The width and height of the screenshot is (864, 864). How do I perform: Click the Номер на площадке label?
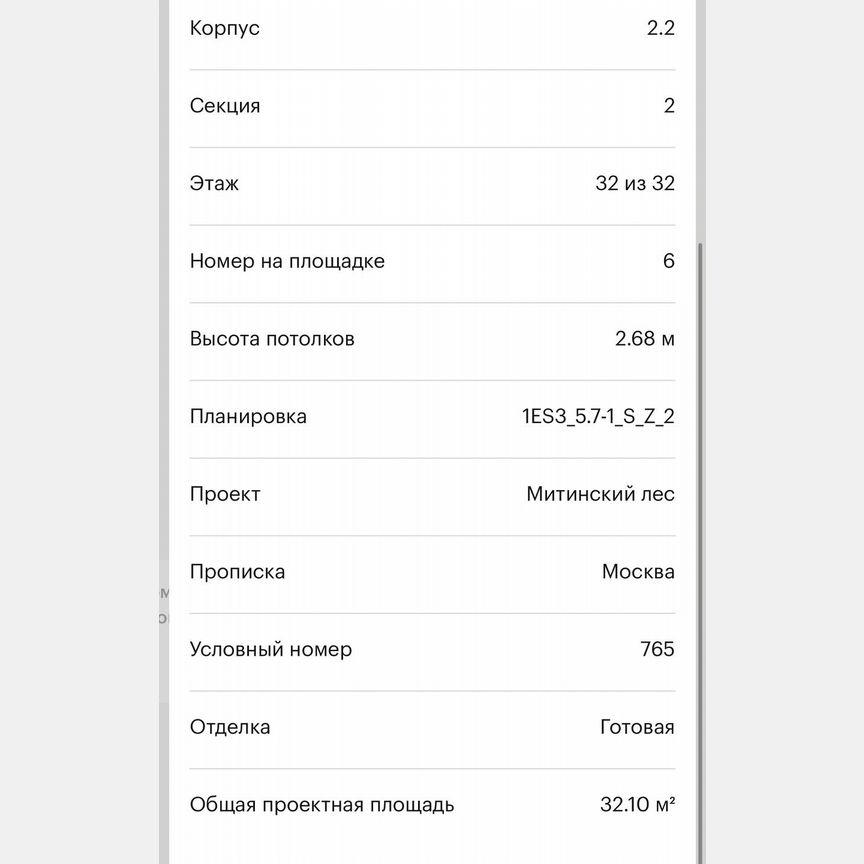(x=289, y=261)
